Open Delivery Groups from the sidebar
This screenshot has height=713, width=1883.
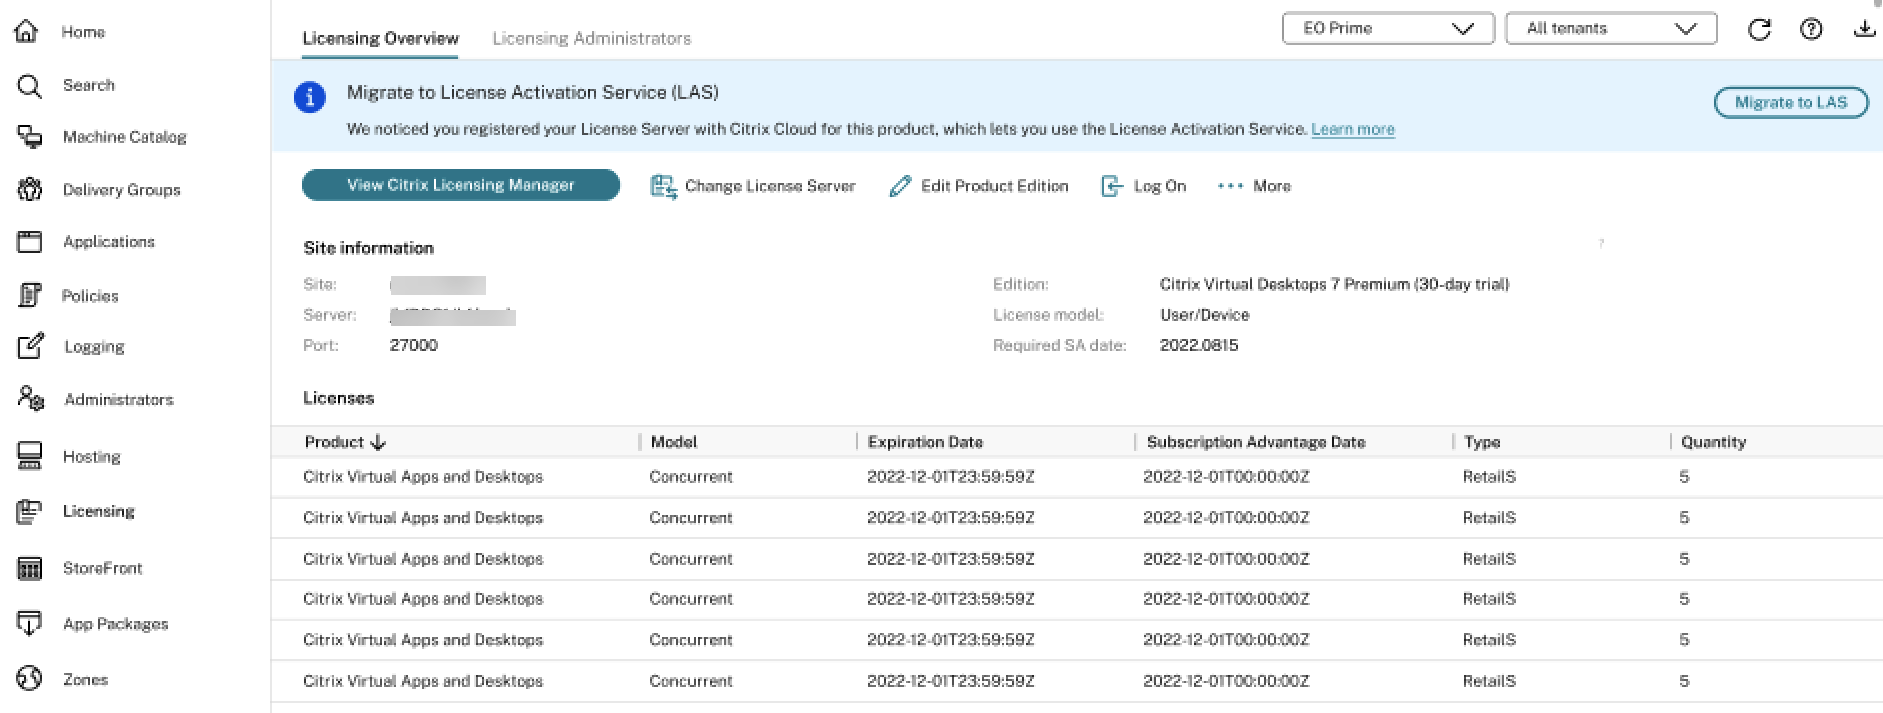121,190
